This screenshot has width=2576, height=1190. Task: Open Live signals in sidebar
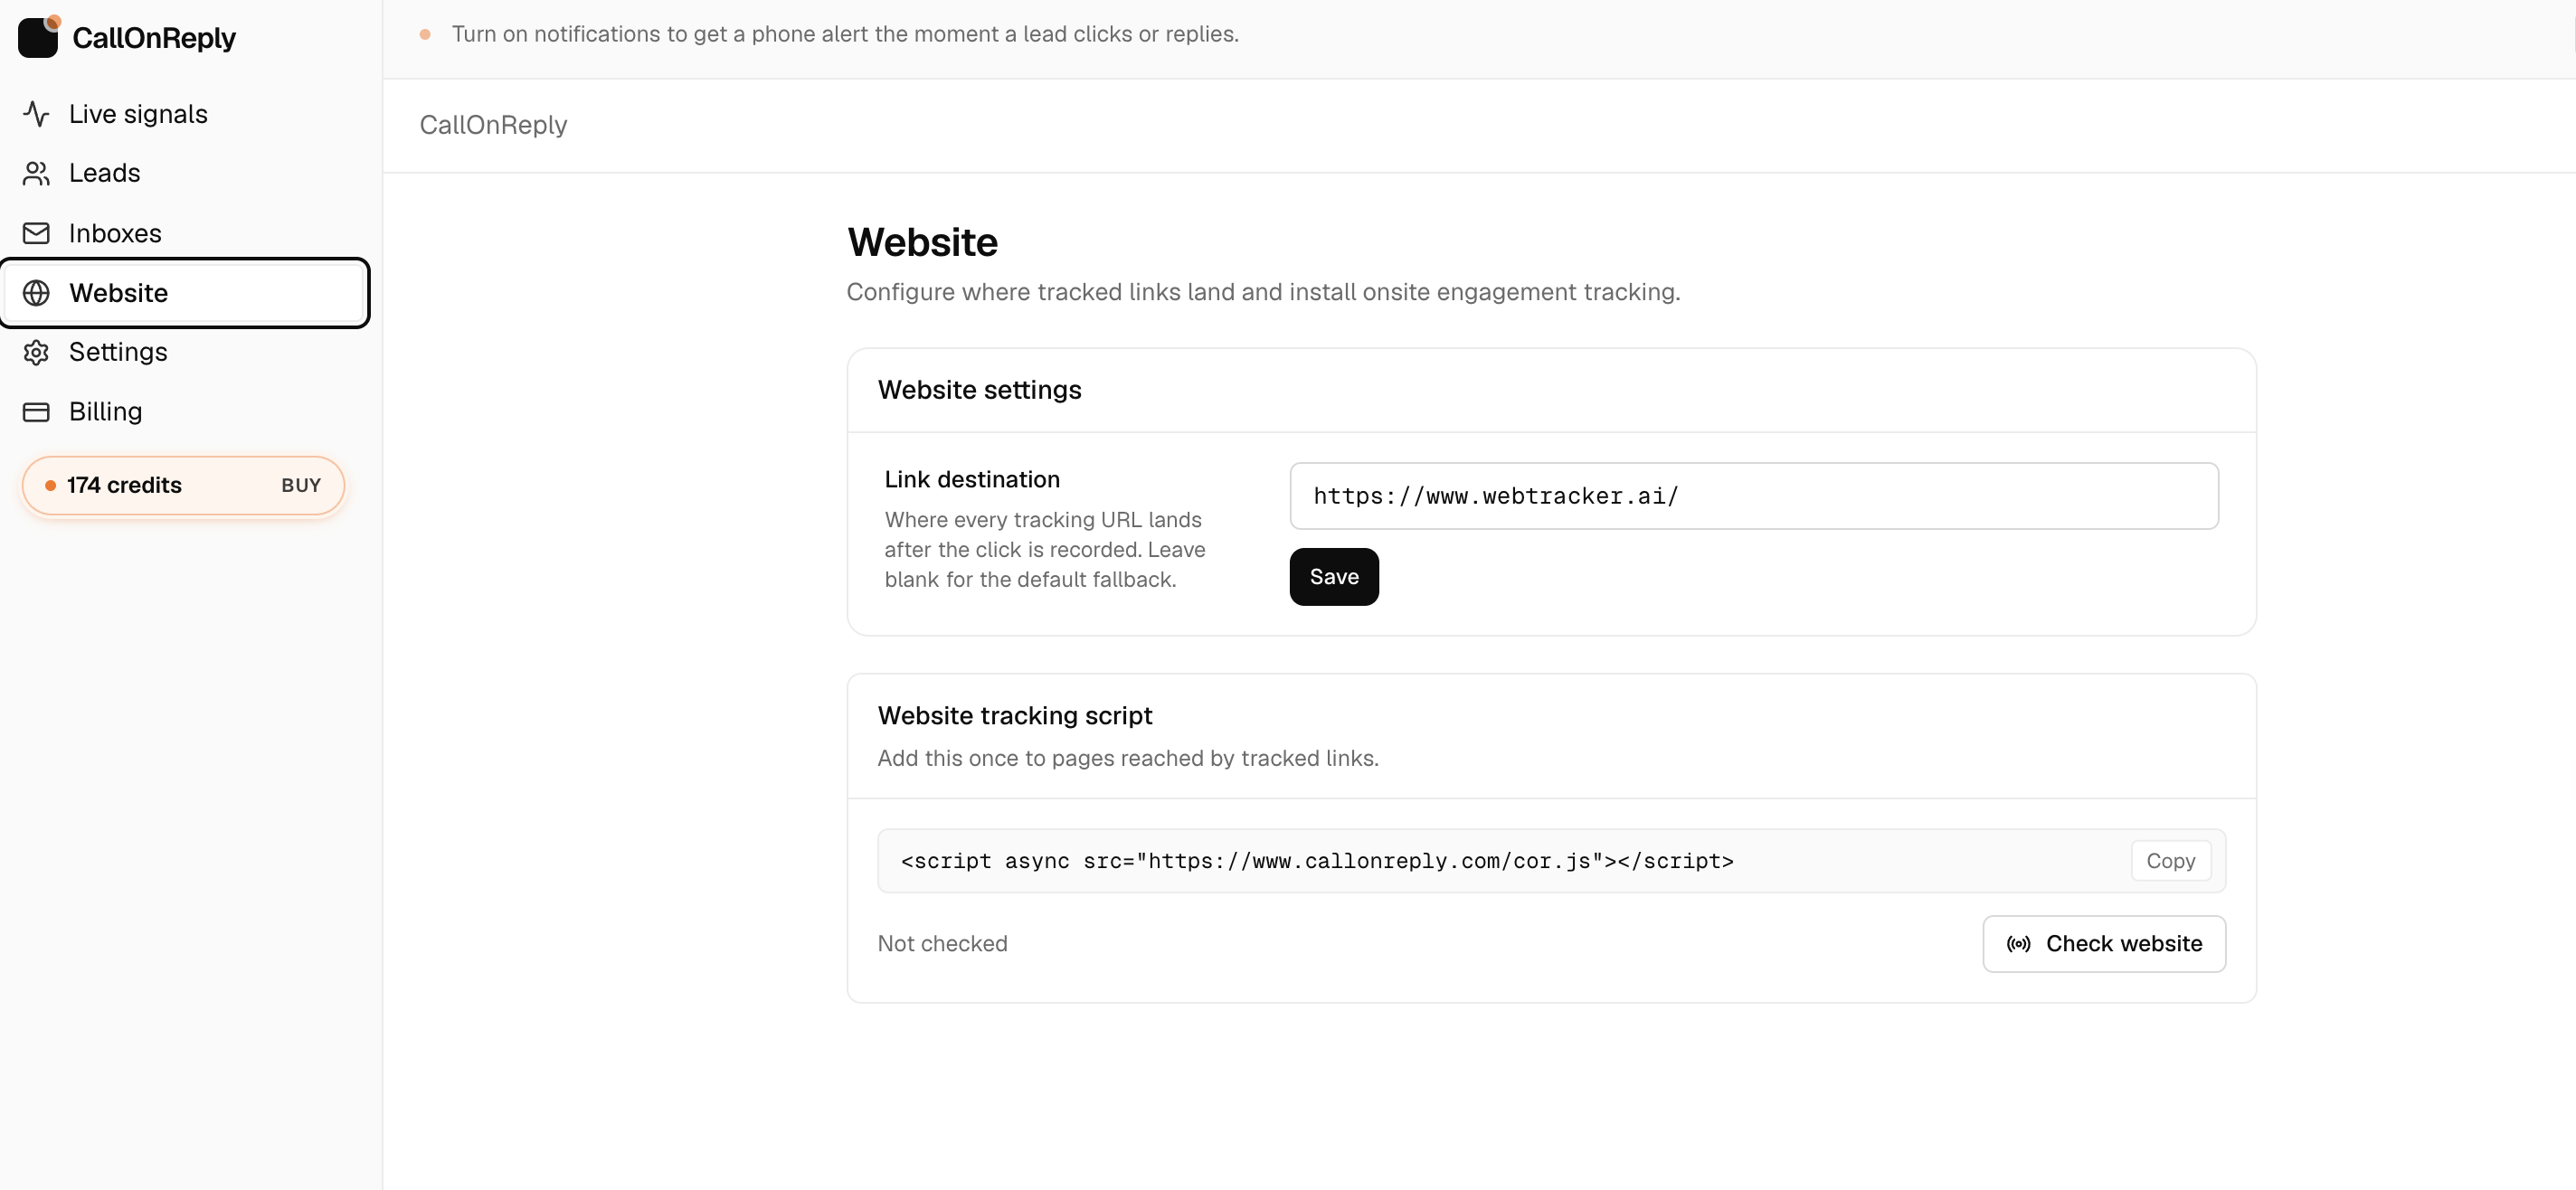185,114
